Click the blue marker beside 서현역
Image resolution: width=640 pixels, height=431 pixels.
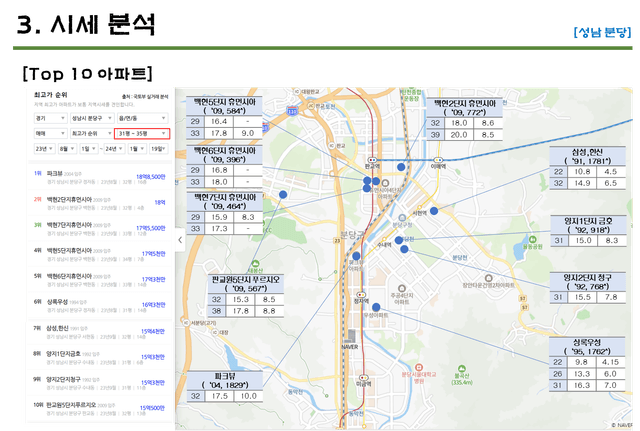click(434, 211)
